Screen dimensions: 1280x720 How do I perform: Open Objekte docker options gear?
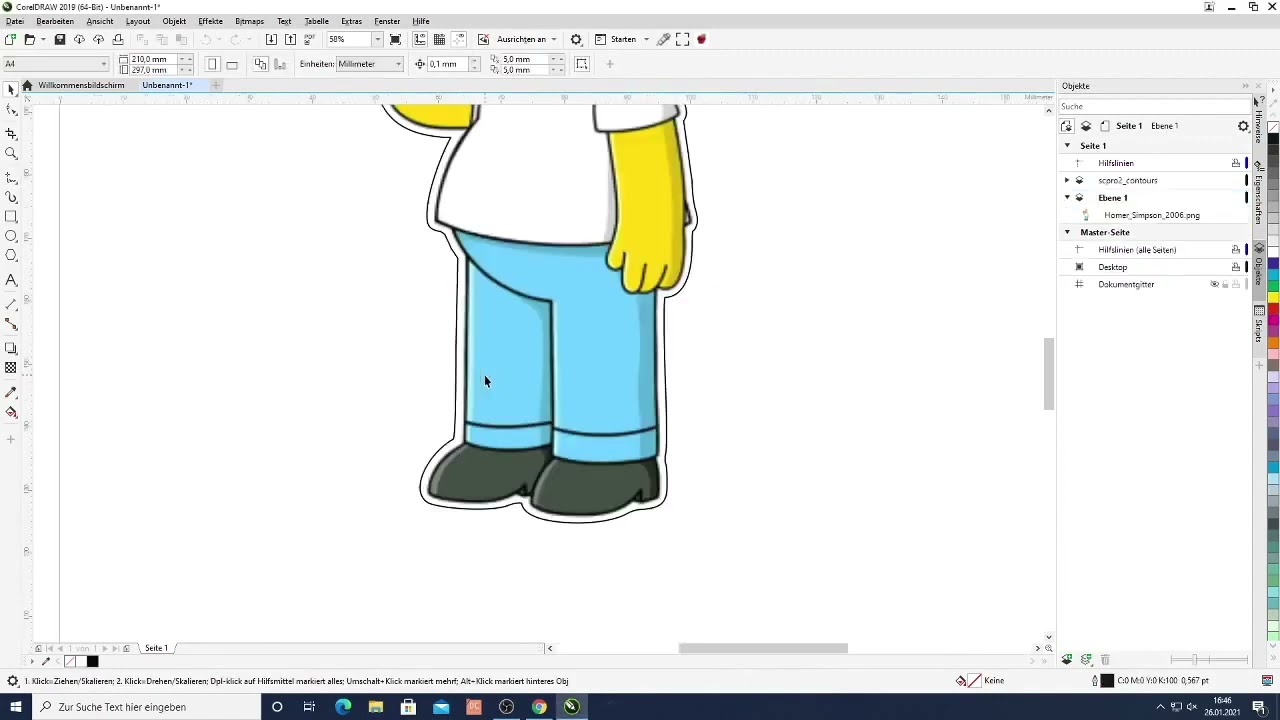click(x=1243, y=126)
